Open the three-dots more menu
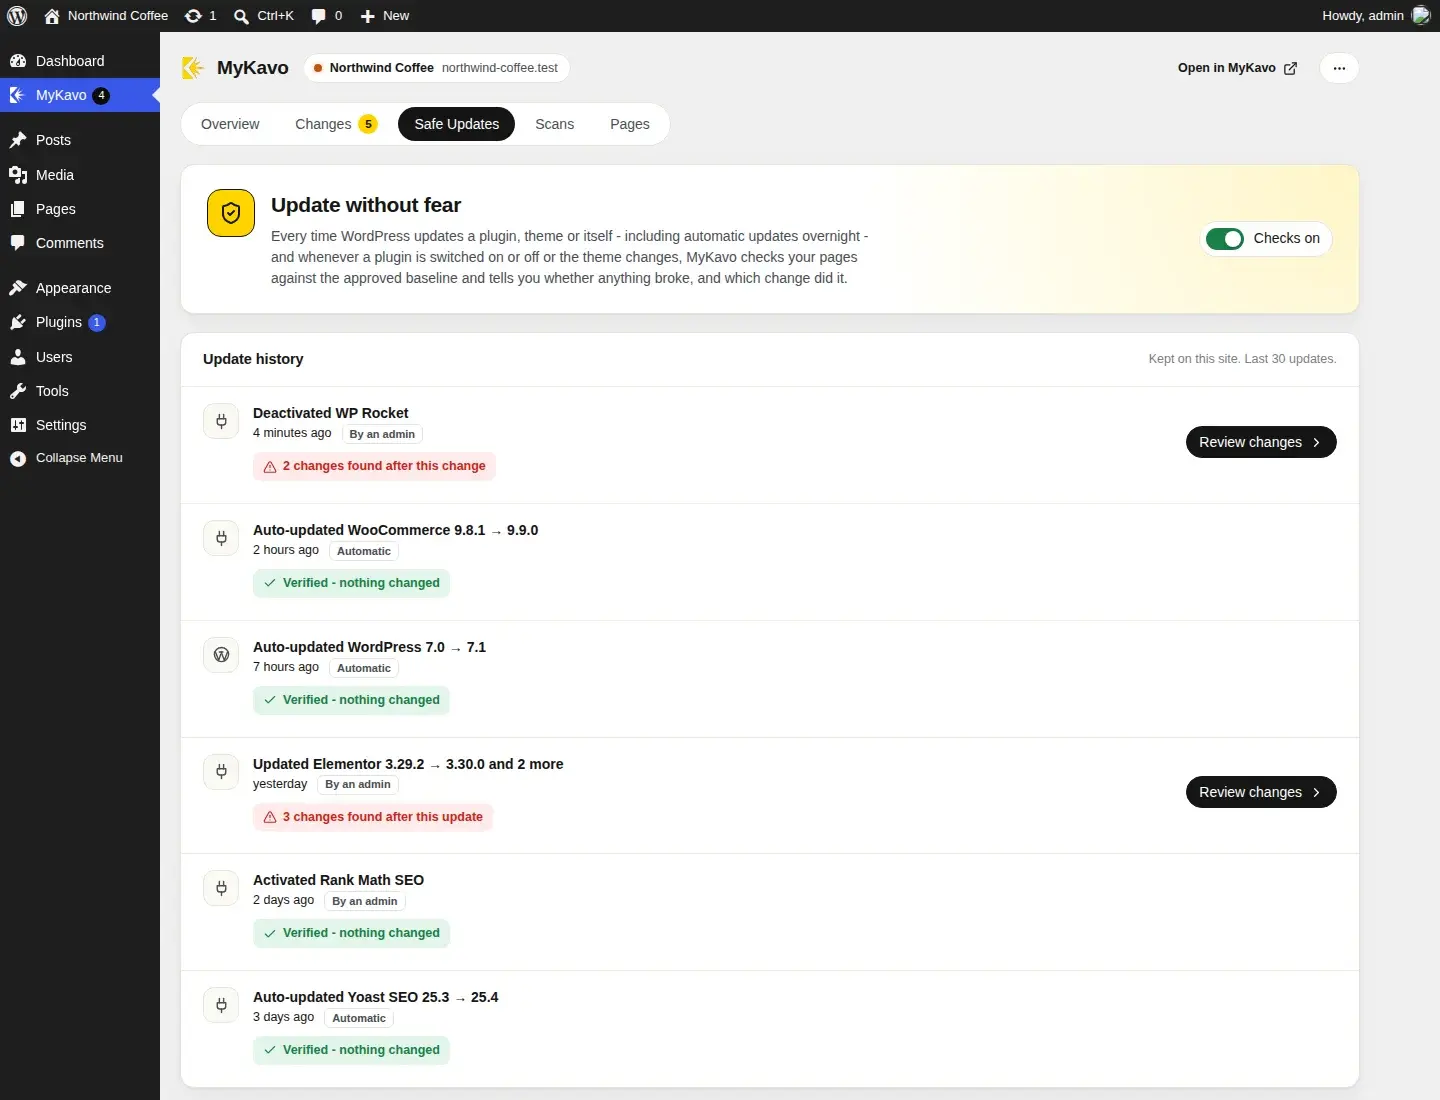Image resolution: width=1440 pixels, height=1100 pixels. point(1339,68)
